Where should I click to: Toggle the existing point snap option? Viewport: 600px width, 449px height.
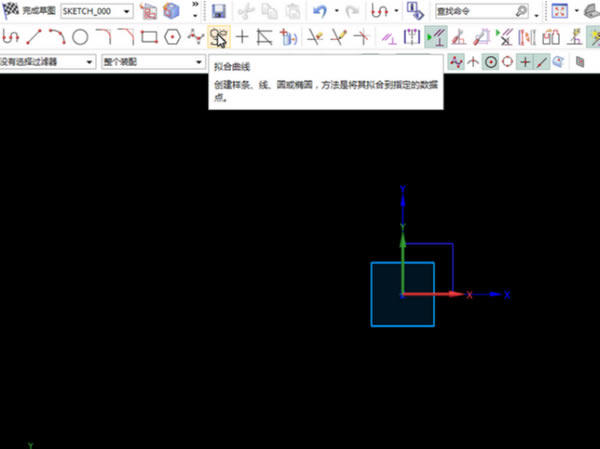tap(525, 62)
